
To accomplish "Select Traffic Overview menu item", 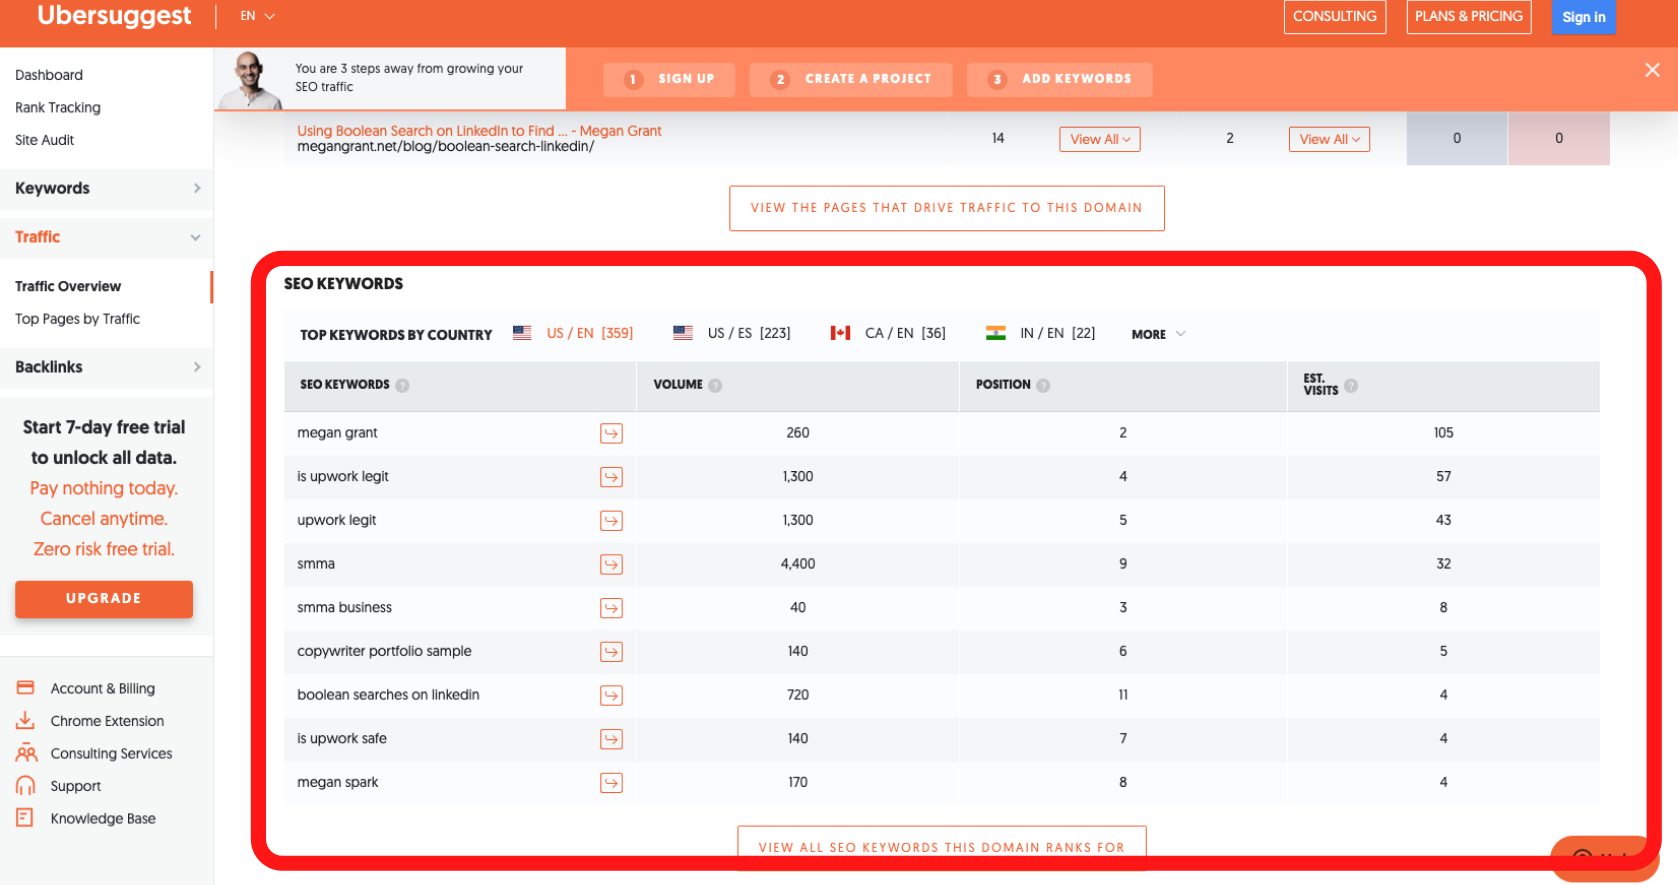I will pos(68,286).
